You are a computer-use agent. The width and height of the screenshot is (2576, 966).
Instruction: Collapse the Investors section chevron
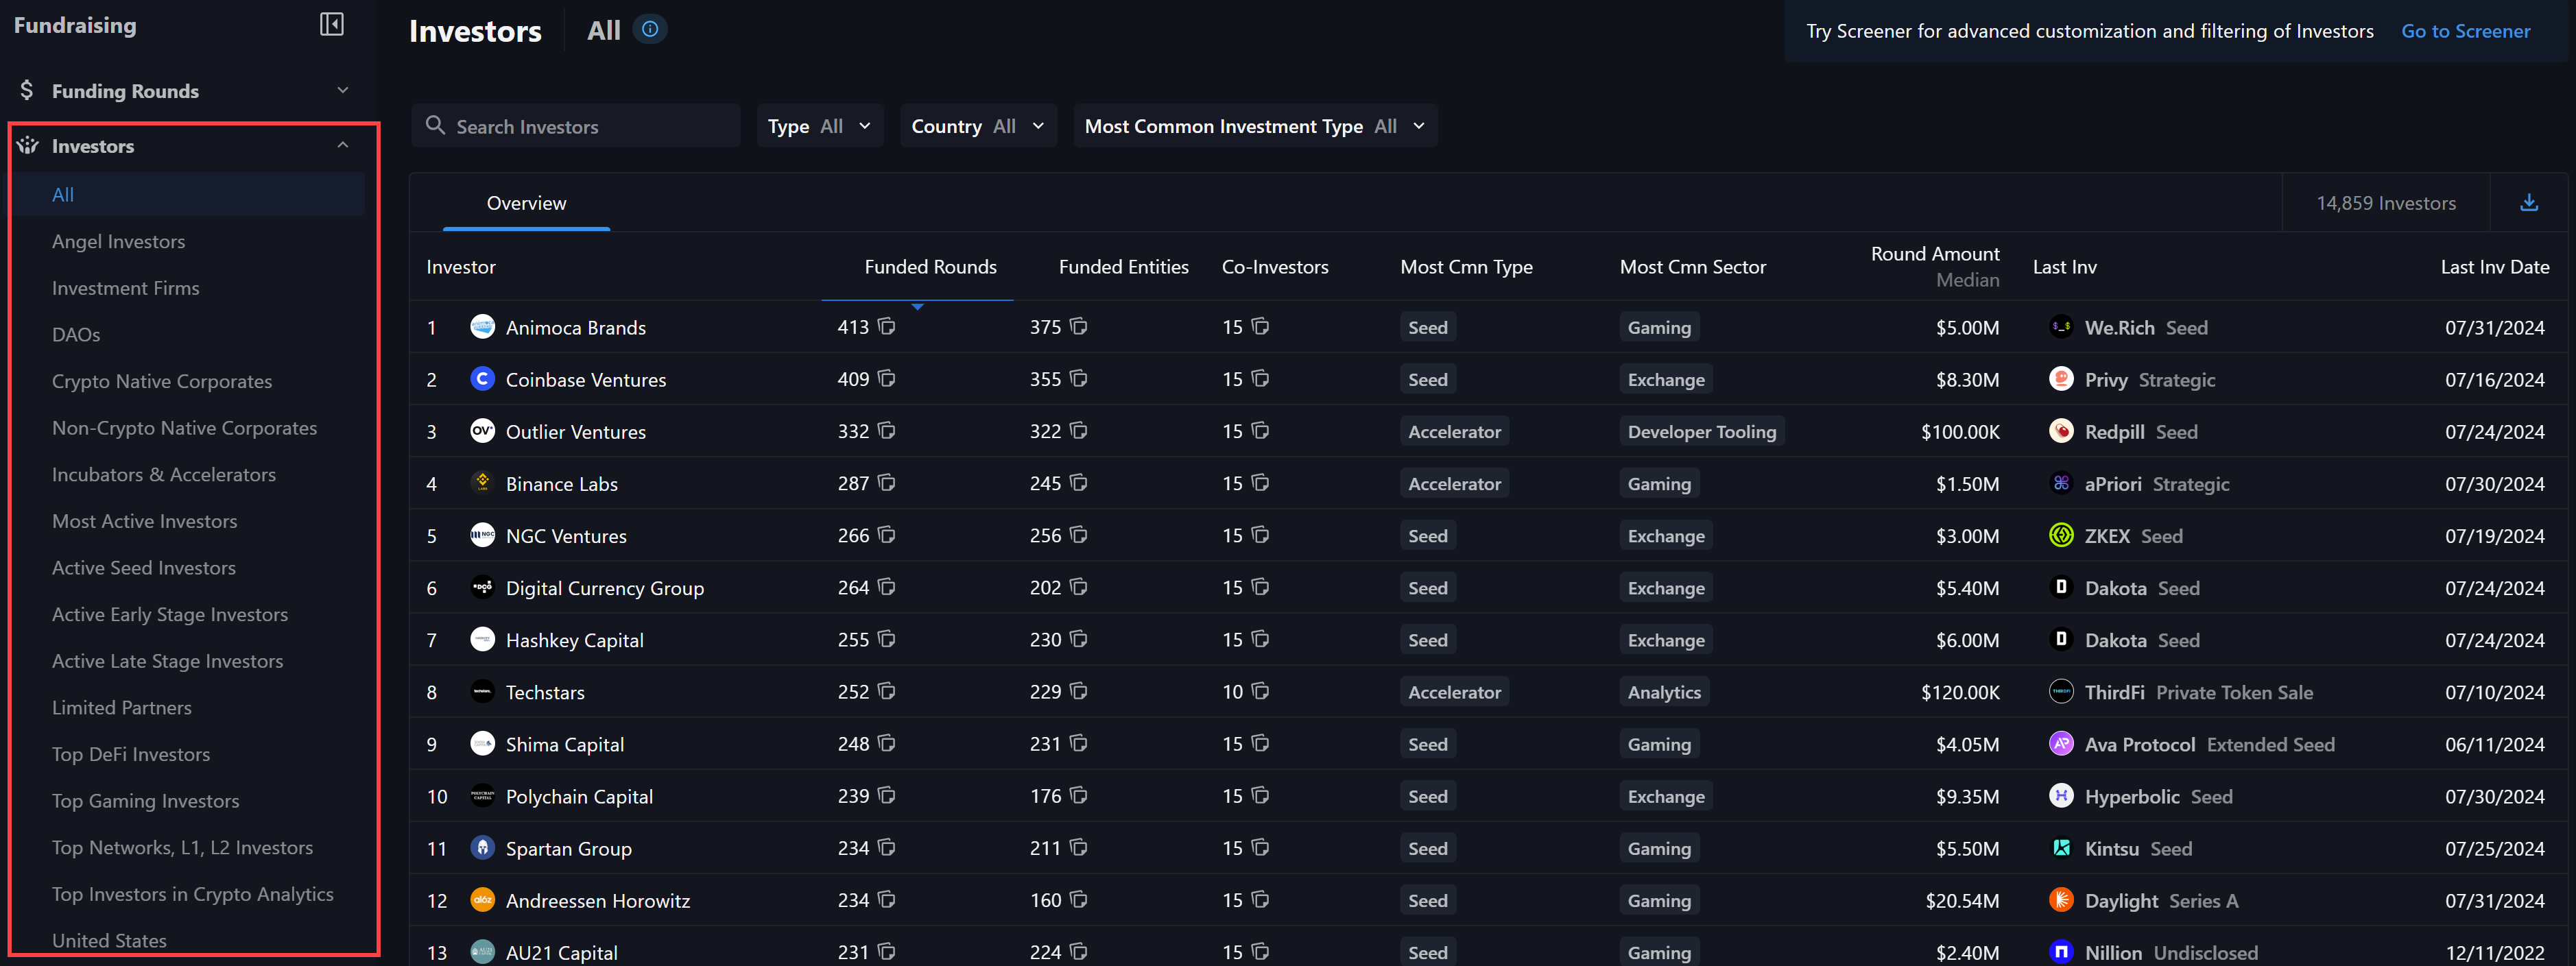tap(343, 145)
